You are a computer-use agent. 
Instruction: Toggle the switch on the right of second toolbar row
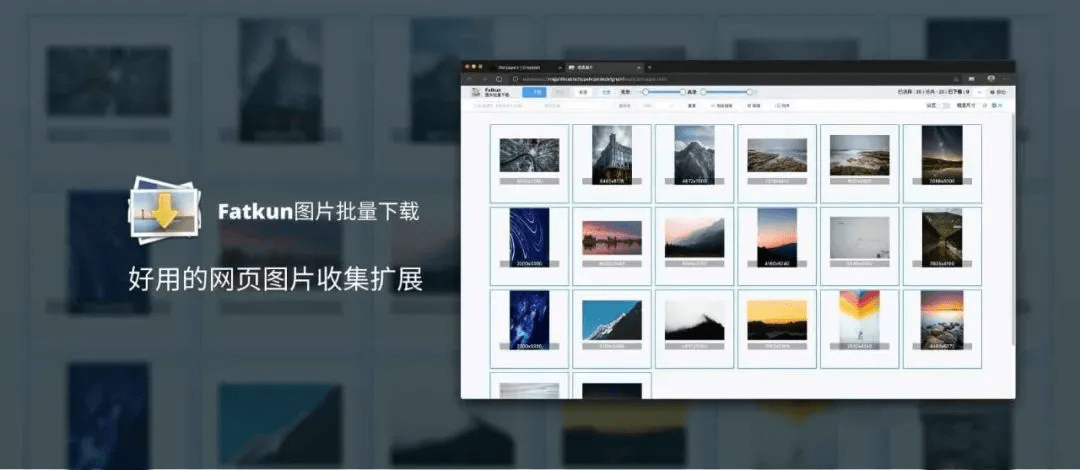[944, 105]
